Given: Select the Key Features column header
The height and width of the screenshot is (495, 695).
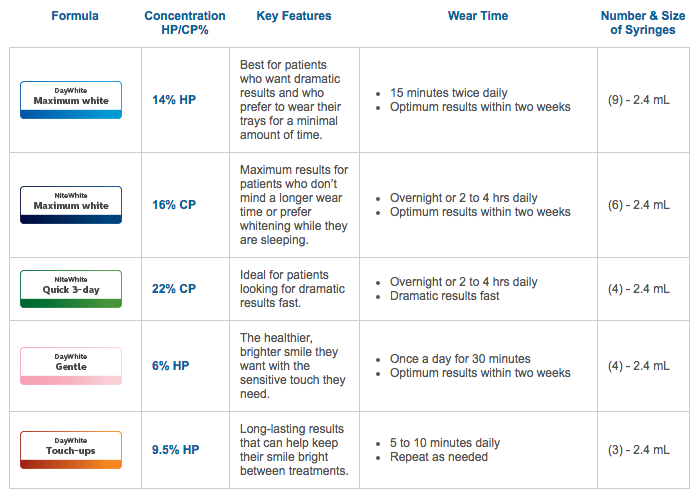Looking at the screenshot, I should point(294,16).
